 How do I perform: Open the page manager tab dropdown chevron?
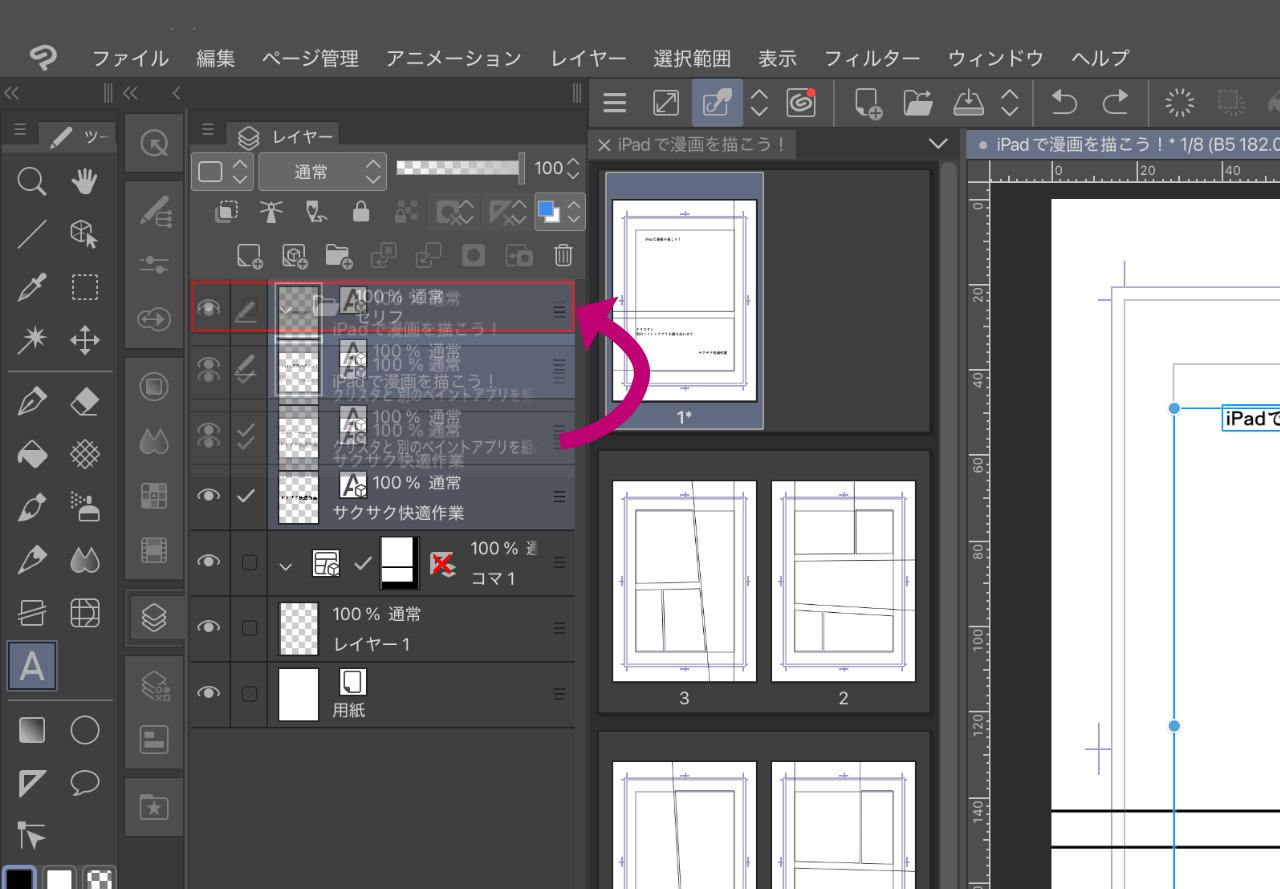tap(937, 144)
